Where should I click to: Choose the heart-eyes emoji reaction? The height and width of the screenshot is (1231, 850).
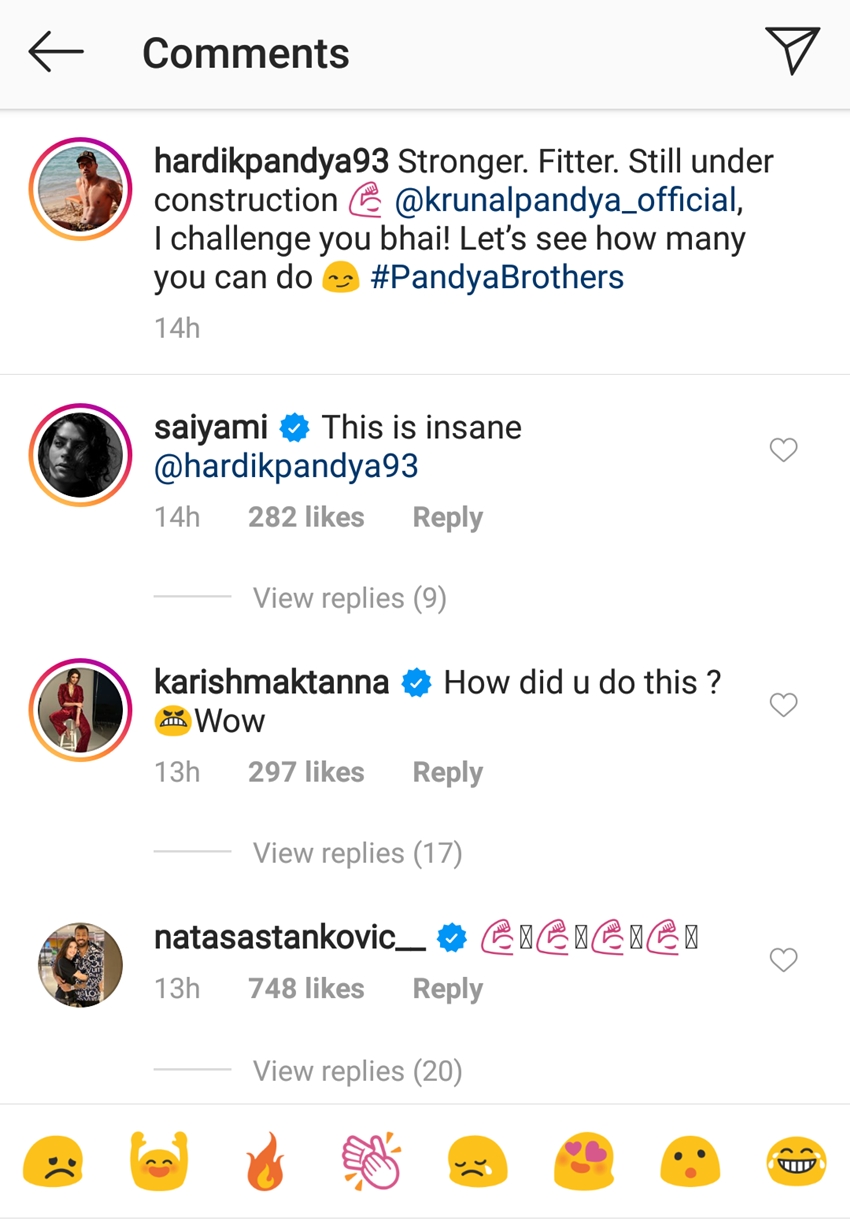583,1165
